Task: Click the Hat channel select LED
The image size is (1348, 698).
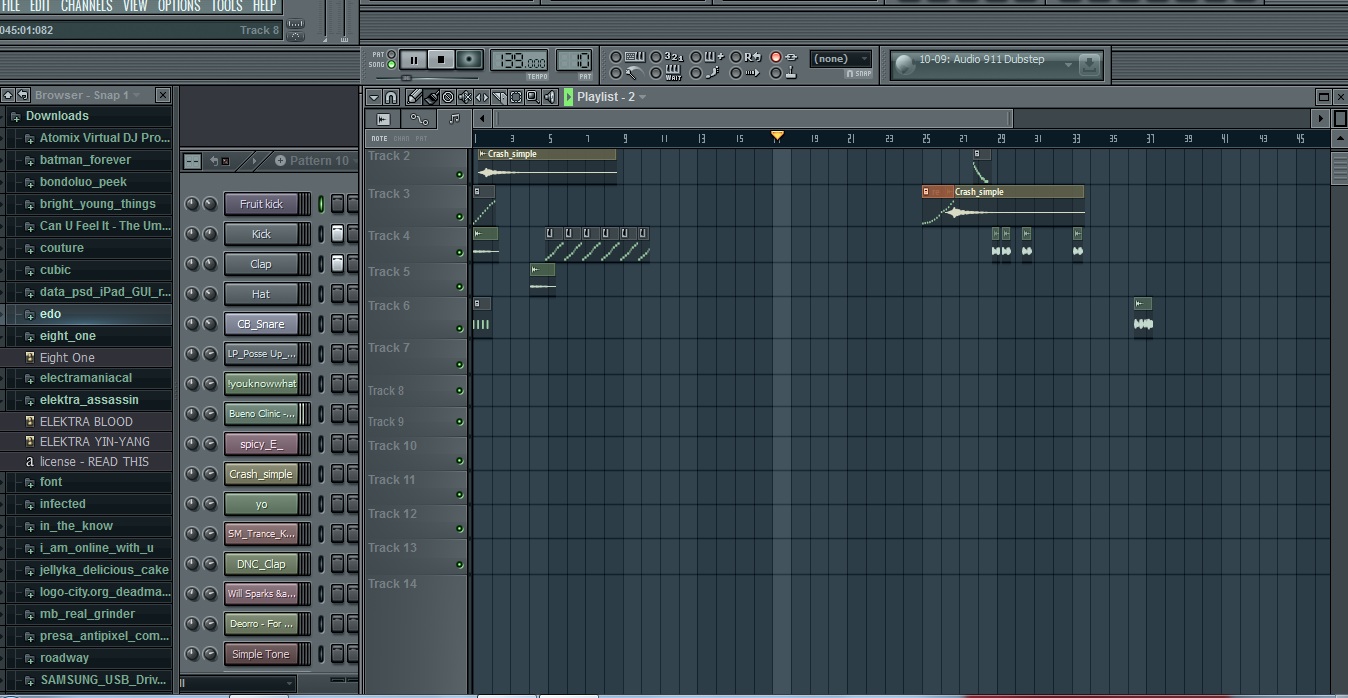Action: pyautogui.click(x=321, y=294)
